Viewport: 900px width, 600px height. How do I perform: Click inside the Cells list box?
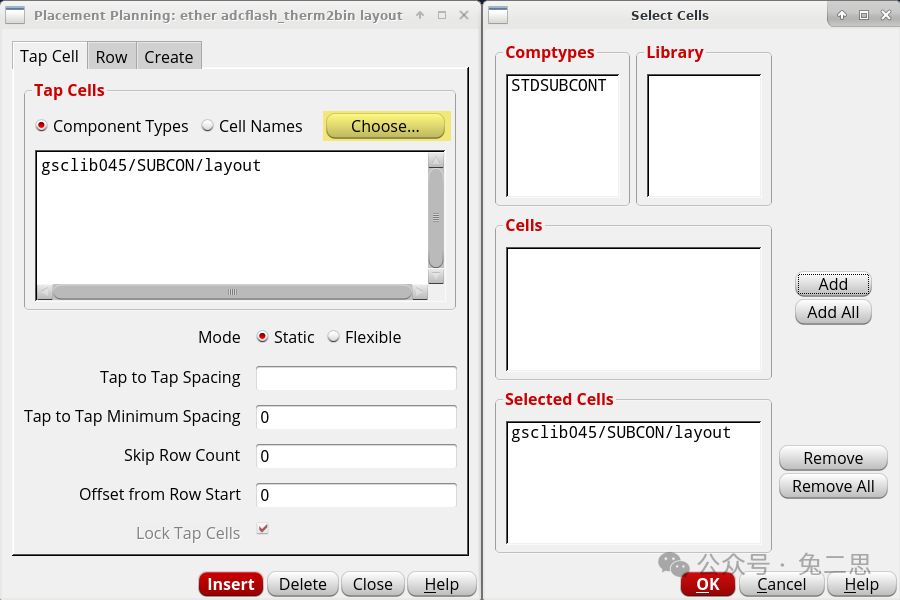tap(634, 309)
